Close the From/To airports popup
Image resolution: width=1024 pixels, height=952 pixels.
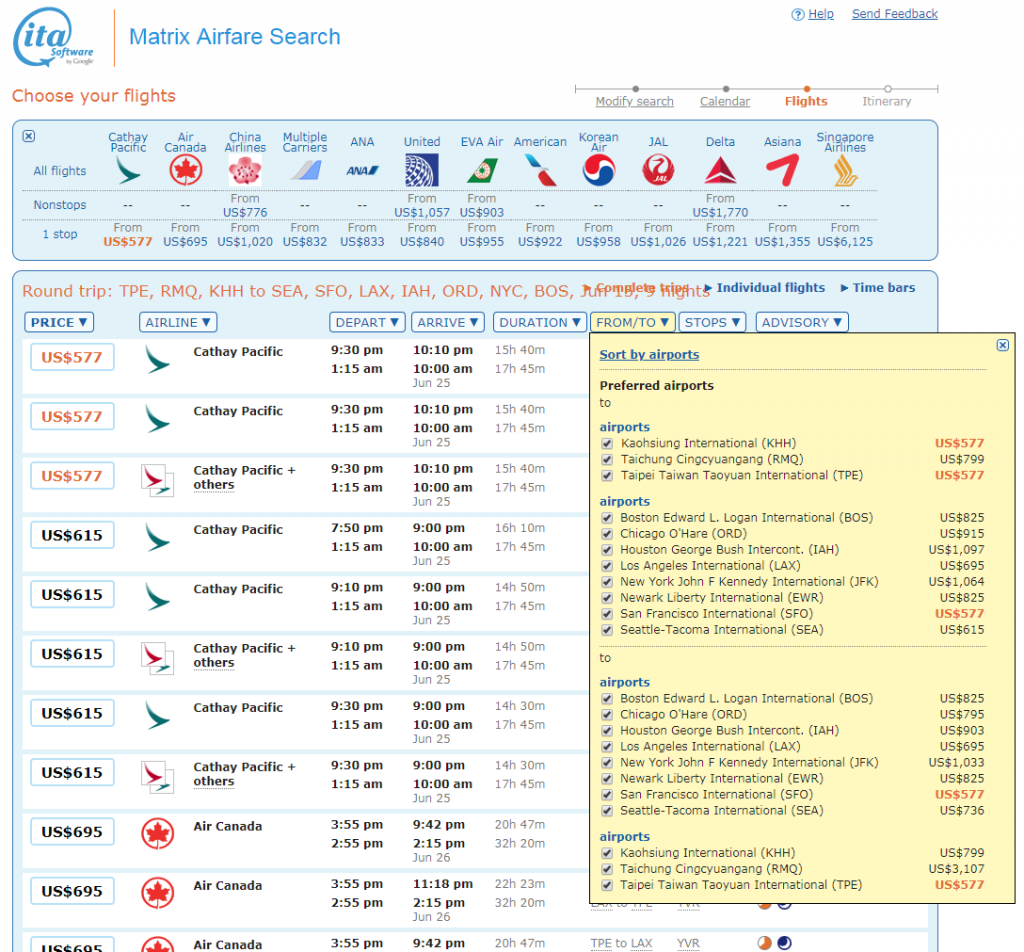1002,345
